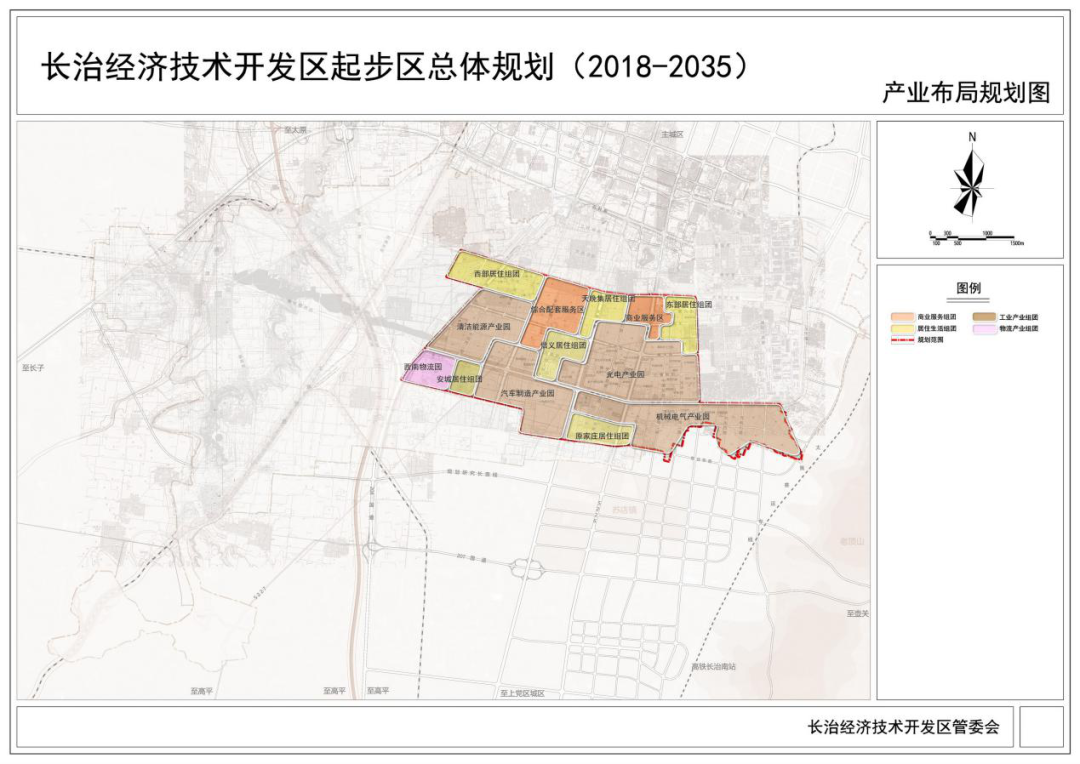Screen dimensions: 1080x764
Task: Click the 综合配套服务区 zone label
Action: 557,310
